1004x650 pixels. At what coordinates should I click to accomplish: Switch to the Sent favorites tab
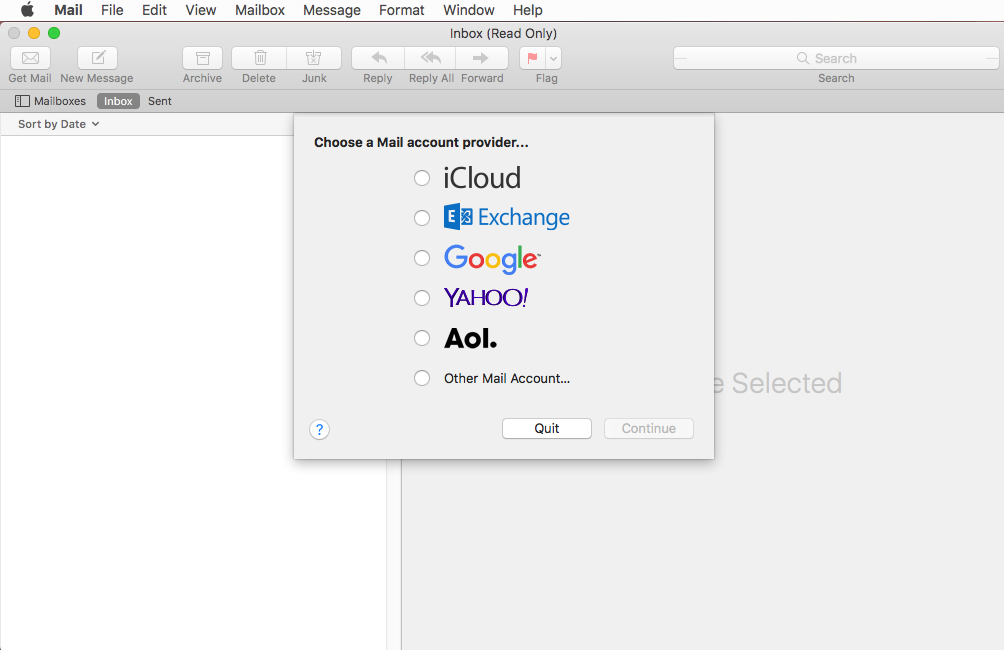159,101
